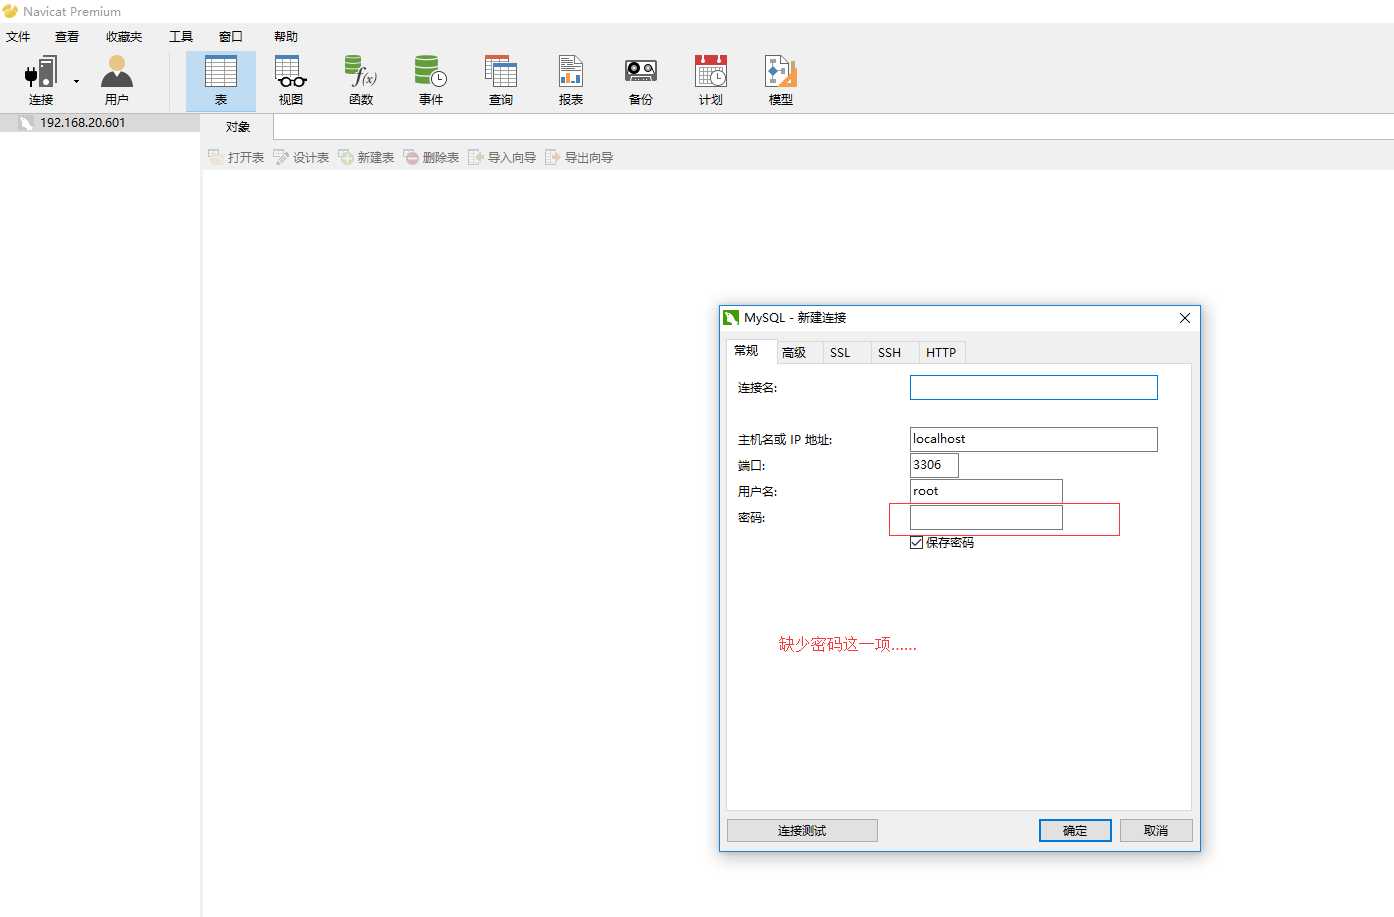Image resolution: width=1394 pixels, height=917 pixels.
Task: Focus the Password (密码) input field
Action: pyautogui.click(x=986, y=517)
